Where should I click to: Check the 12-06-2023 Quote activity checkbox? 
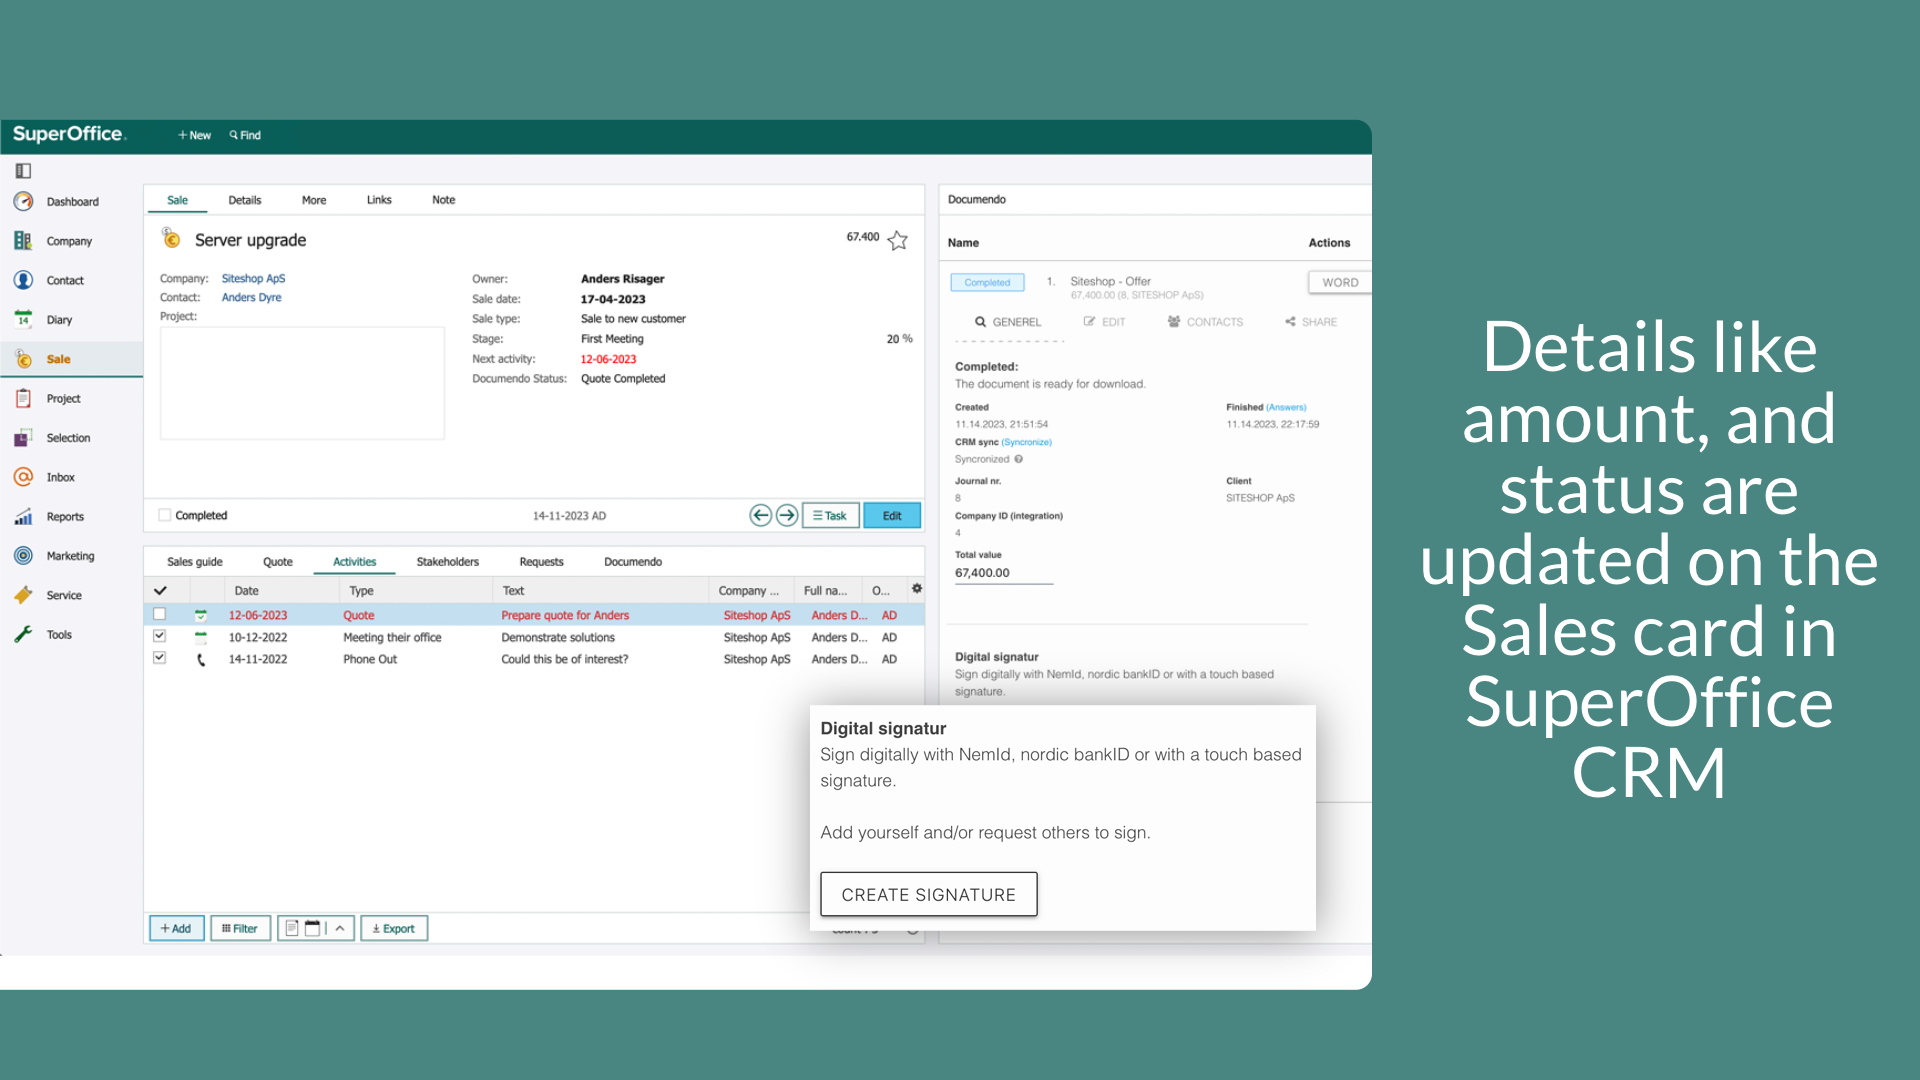click(159, 615)
